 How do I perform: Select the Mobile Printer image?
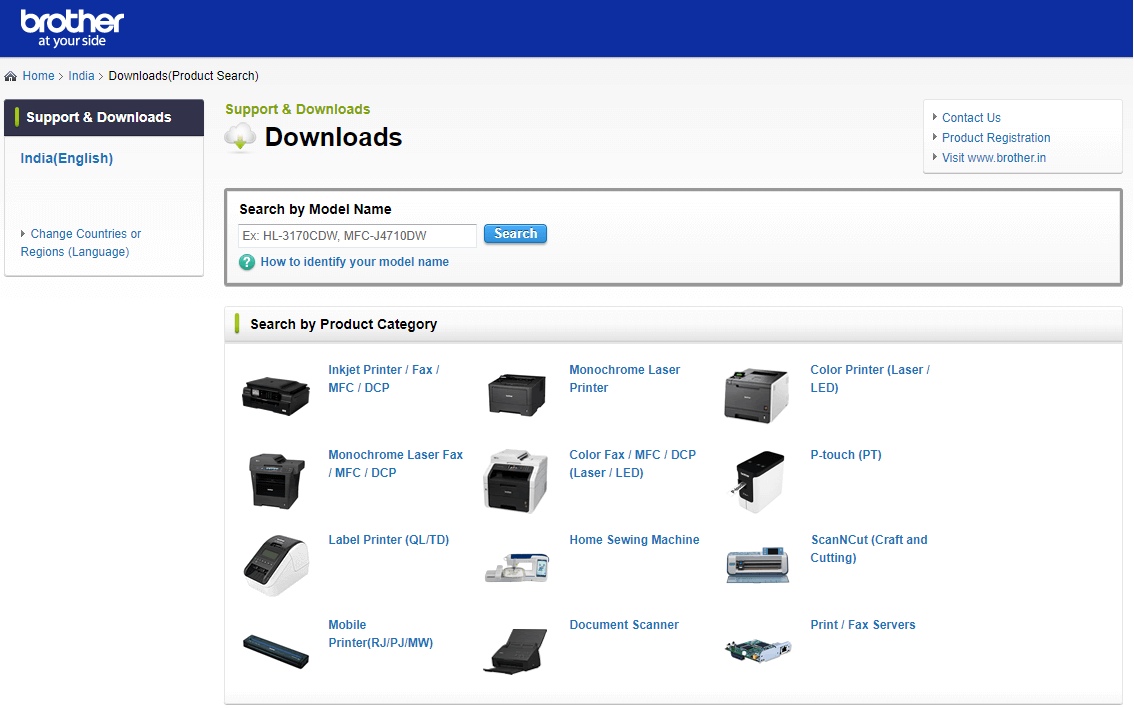click(276, 652)
